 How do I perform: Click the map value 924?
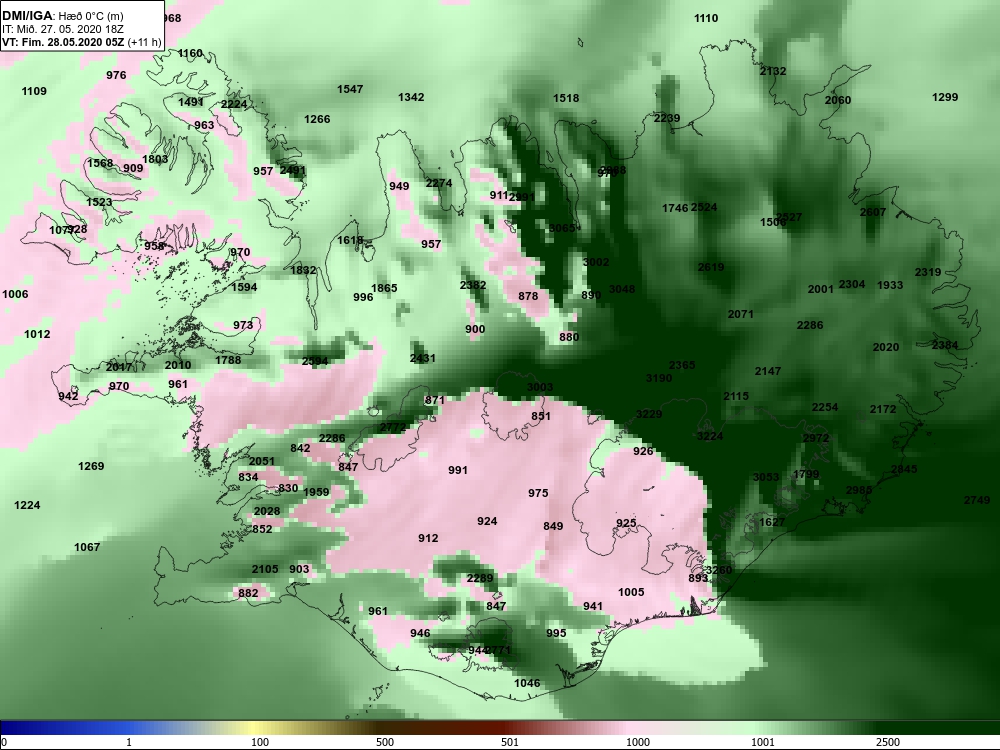click(x=487, y=521)
